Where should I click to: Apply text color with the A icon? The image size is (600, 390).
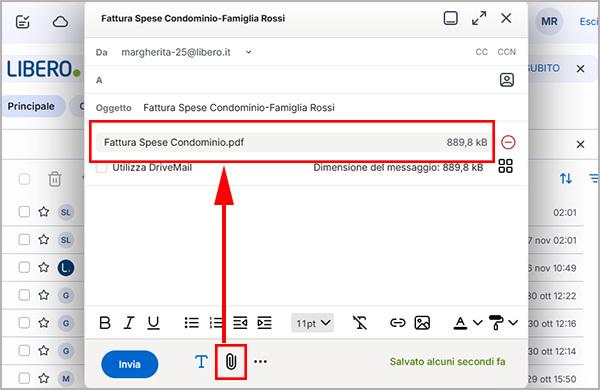pyautogui.click(x=460, y=323)
